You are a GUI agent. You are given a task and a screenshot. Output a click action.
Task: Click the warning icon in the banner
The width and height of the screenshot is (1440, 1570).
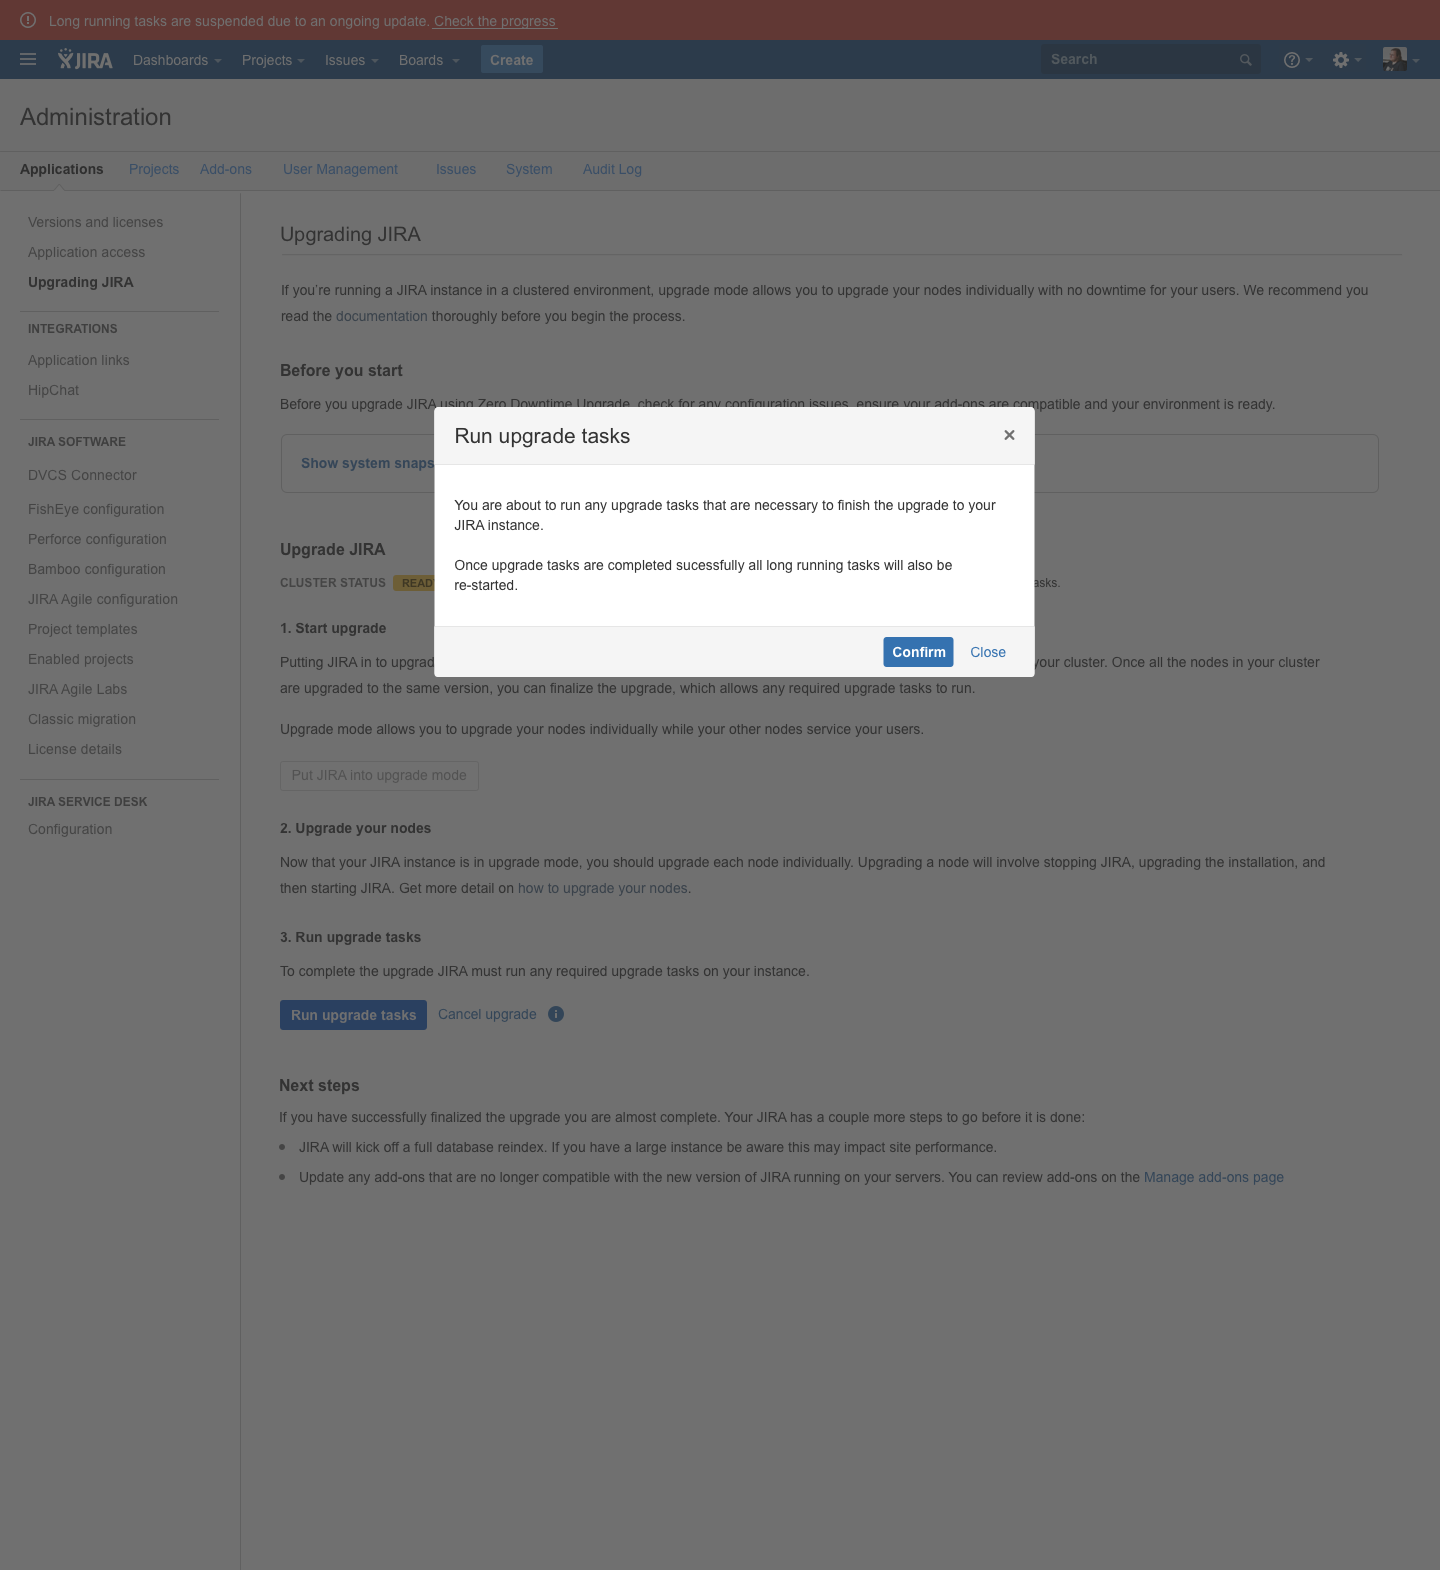(28, 20)
